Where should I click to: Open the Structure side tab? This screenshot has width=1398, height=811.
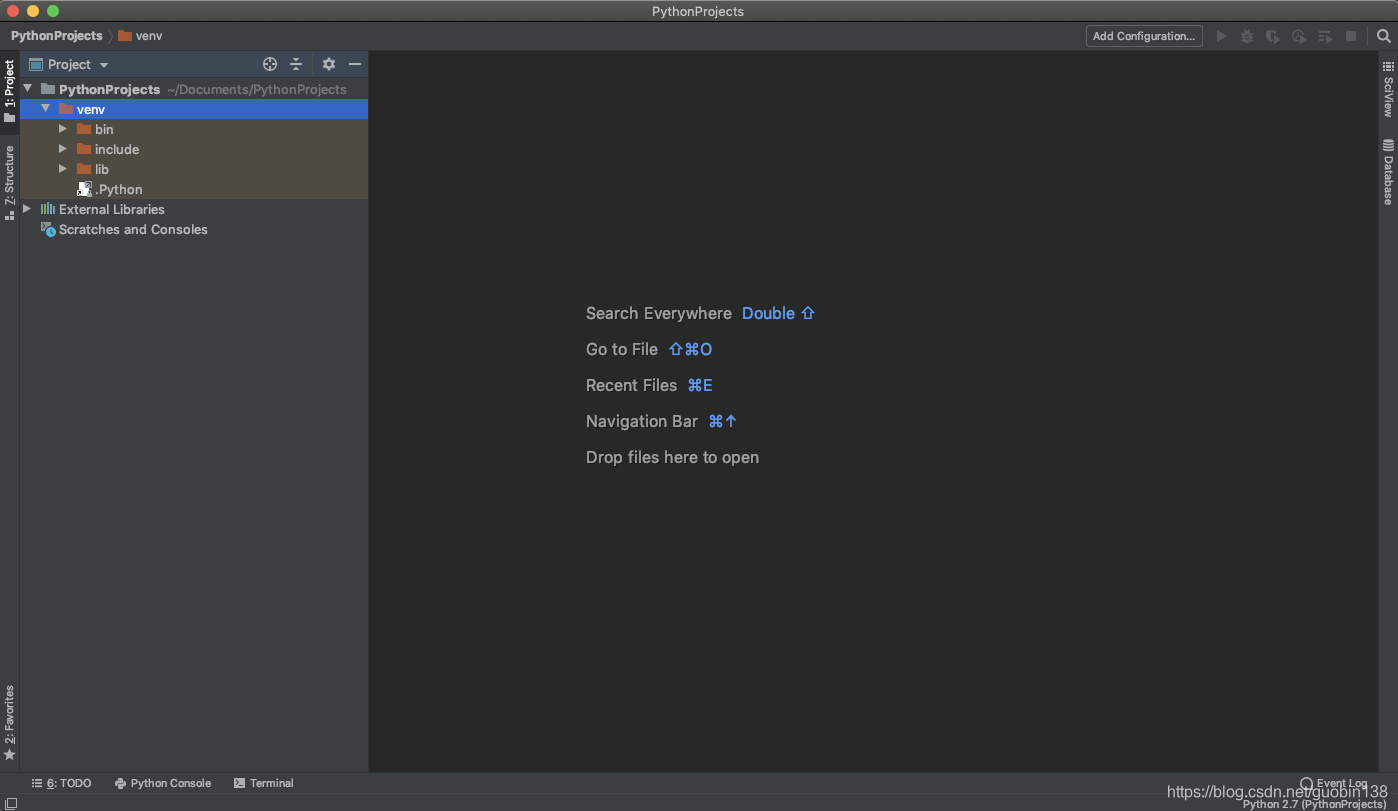tap(10, 182)
